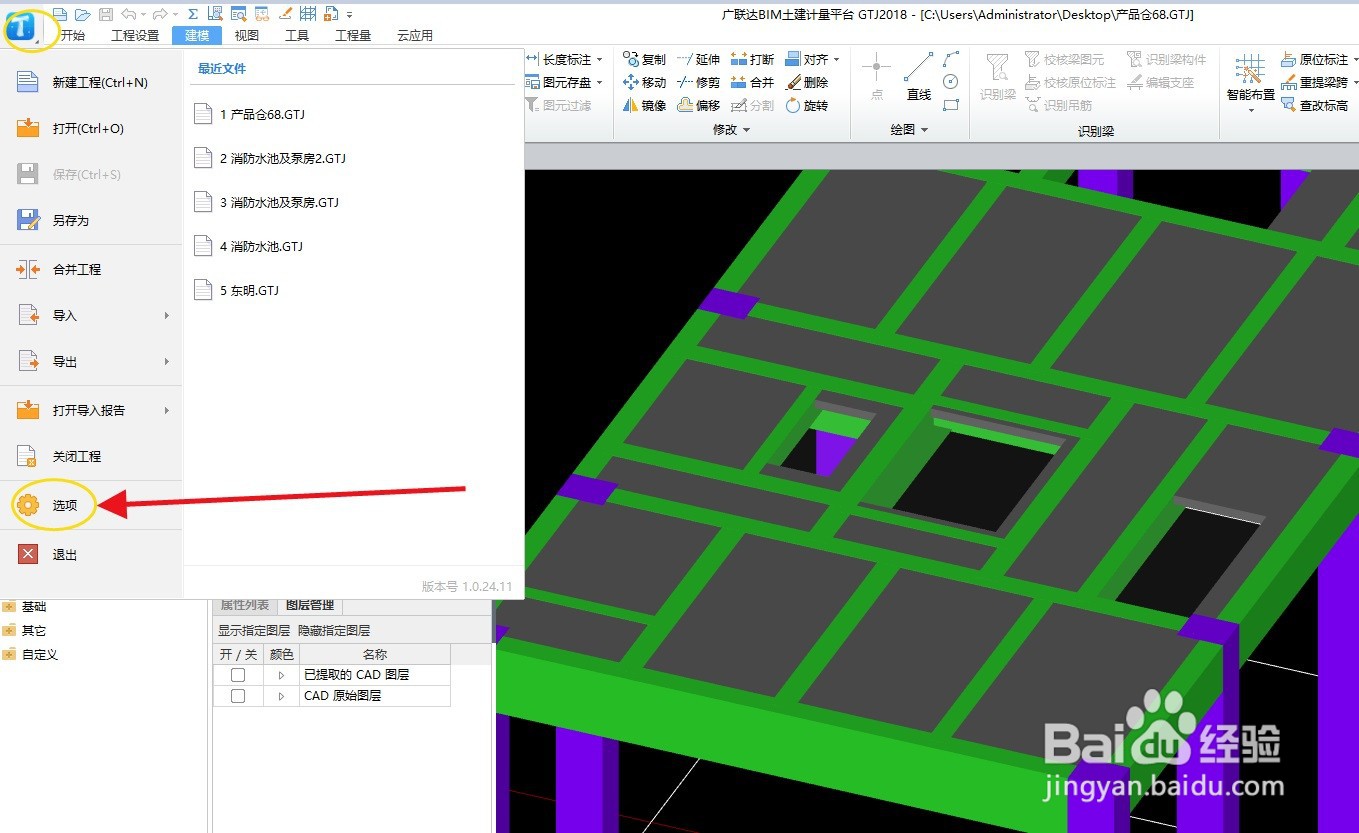Toggle checkbox for 已提取的 CAD 图层
Viewport: 1359px width, 833px height.
click(x=238, y=675)
